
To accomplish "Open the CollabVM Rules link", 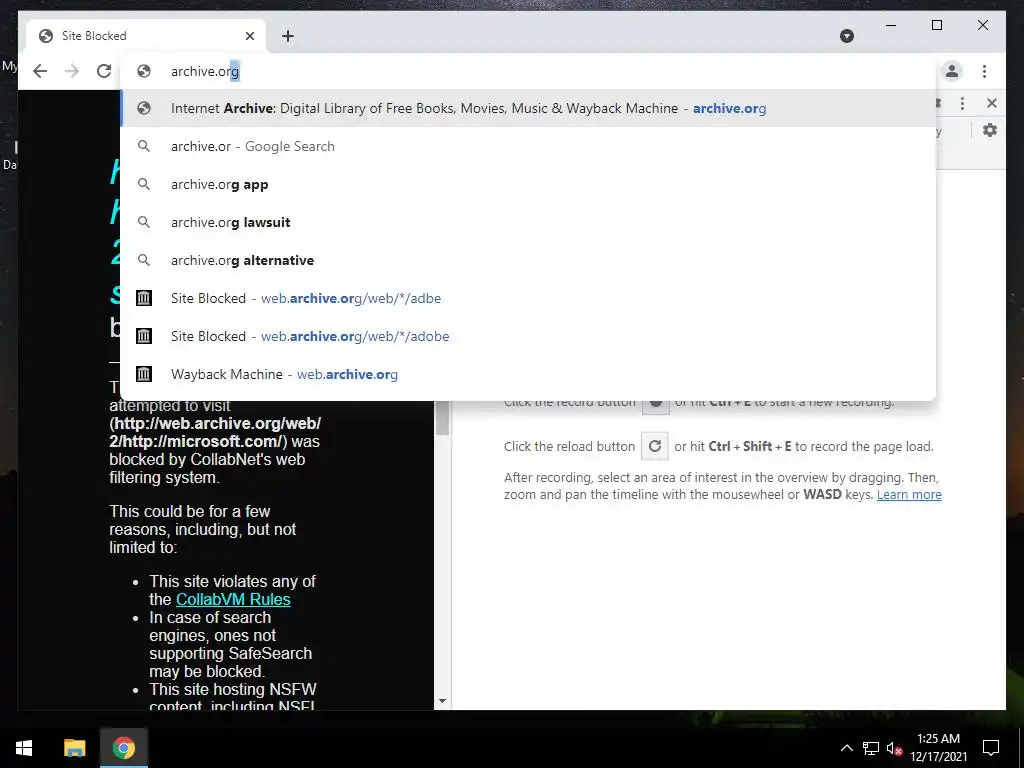I will pyautogui.click(x=233, y=600).
